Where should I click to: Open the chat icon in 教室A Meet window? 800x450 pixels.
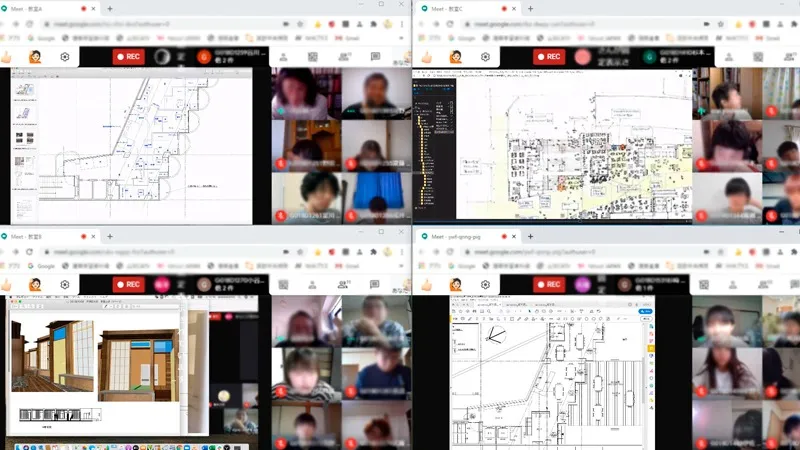[x=375, y=57]
